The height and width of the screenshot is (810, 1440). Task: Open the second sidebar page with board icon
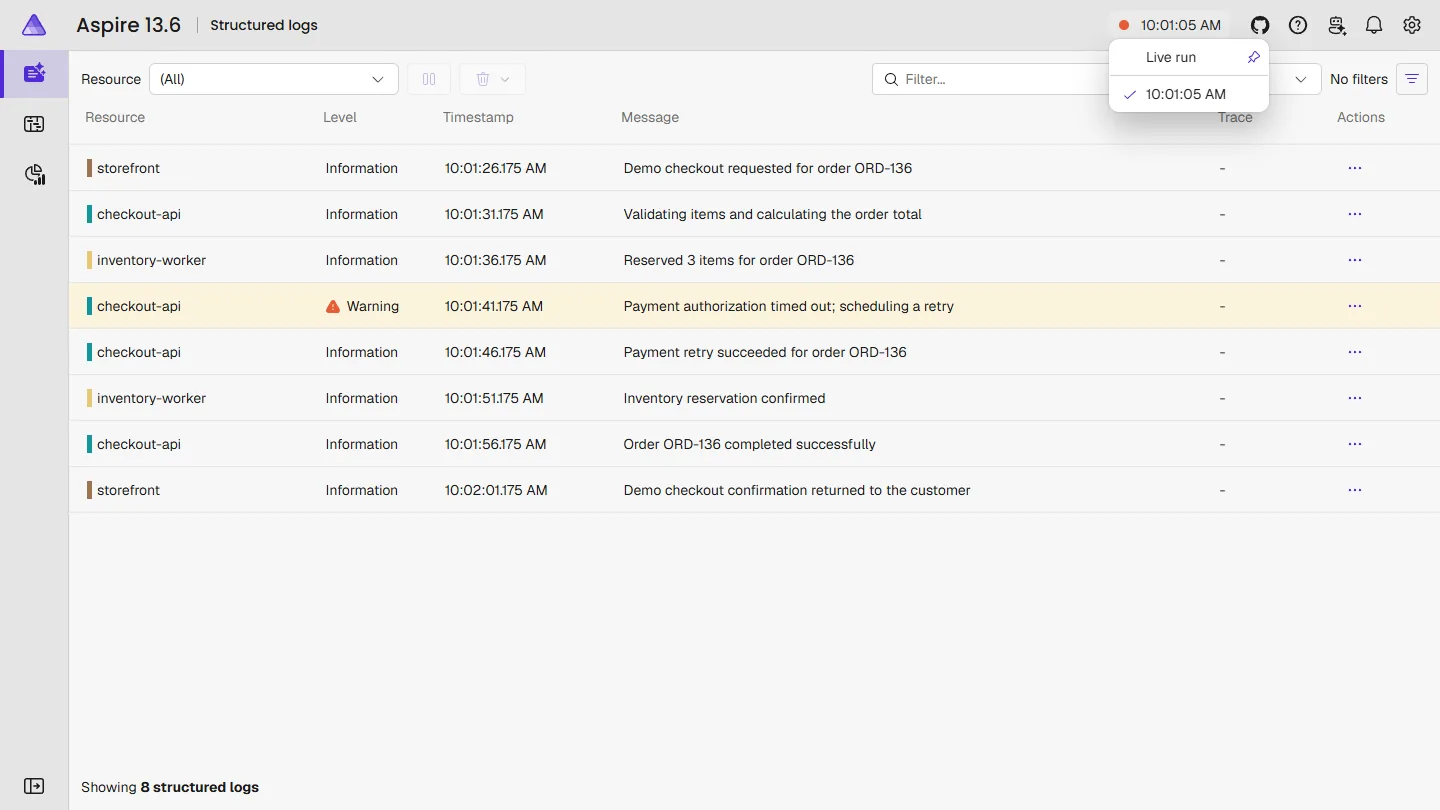tap(34, 124)
